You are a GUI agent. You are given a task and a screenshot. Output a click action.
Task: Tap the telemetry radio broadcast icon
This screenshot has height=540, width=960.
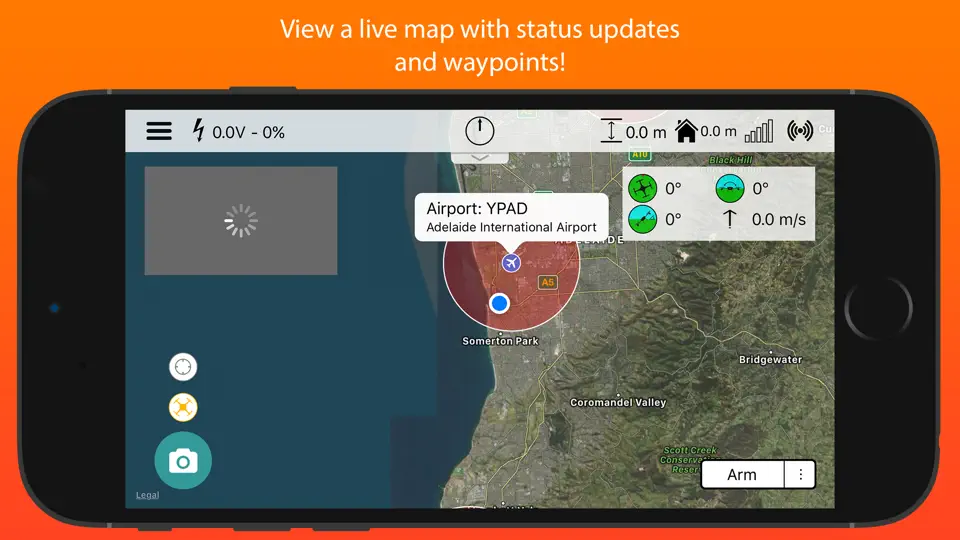point(800,130)
